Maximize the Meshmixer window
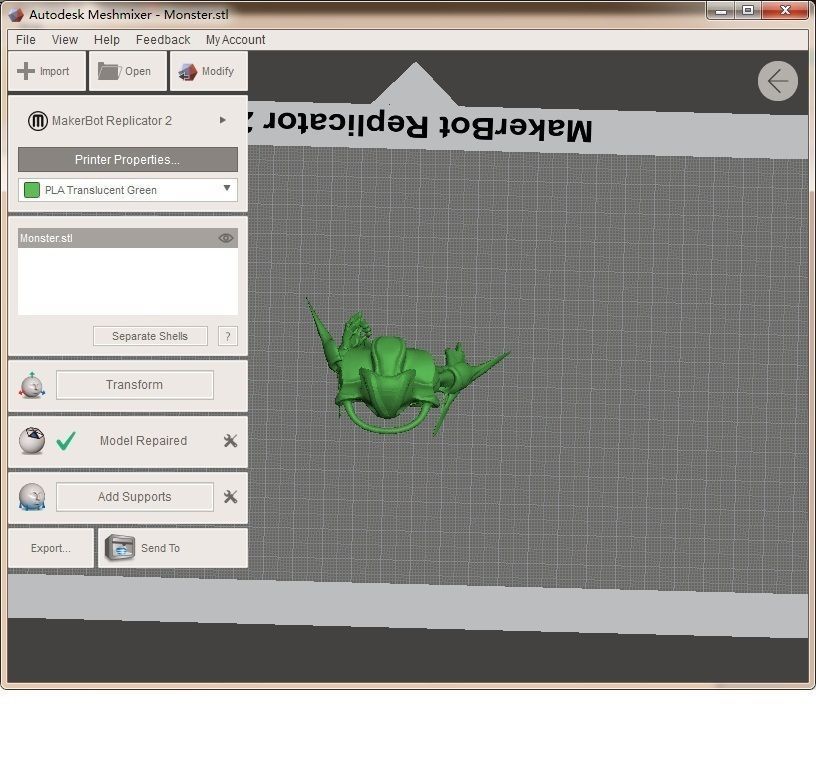 click(748, 10)
